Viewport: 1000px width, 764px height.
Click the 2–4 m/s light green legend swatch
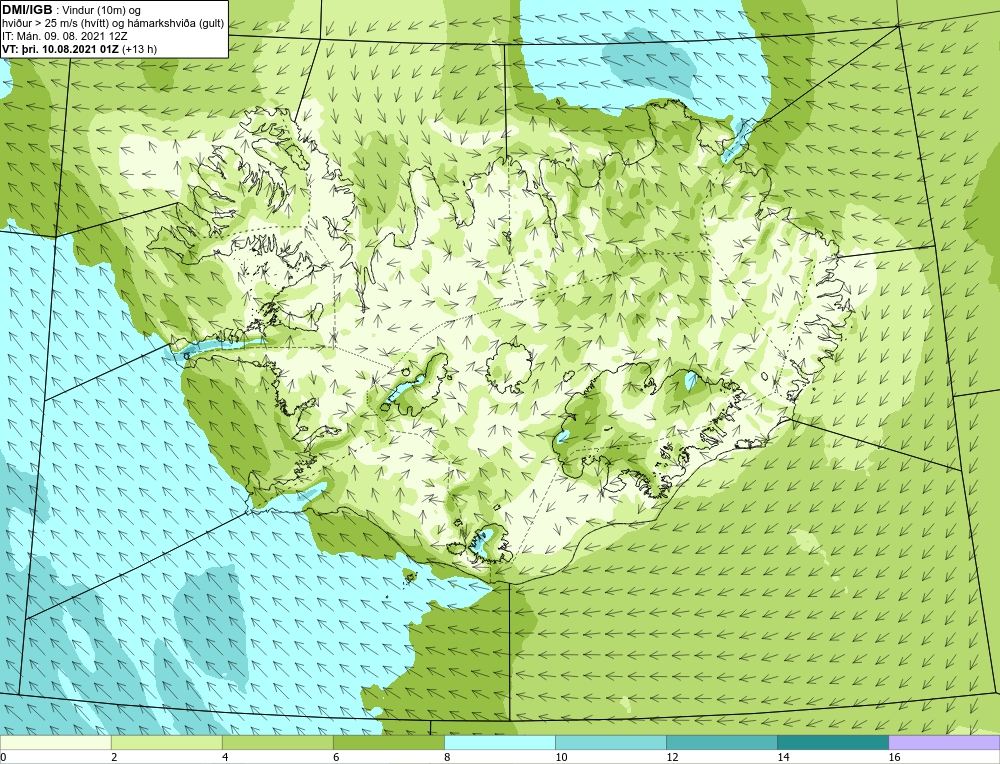167,743
